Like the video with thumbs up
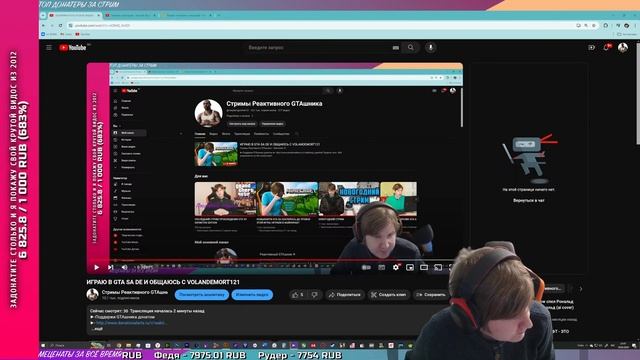 (298, 295)
